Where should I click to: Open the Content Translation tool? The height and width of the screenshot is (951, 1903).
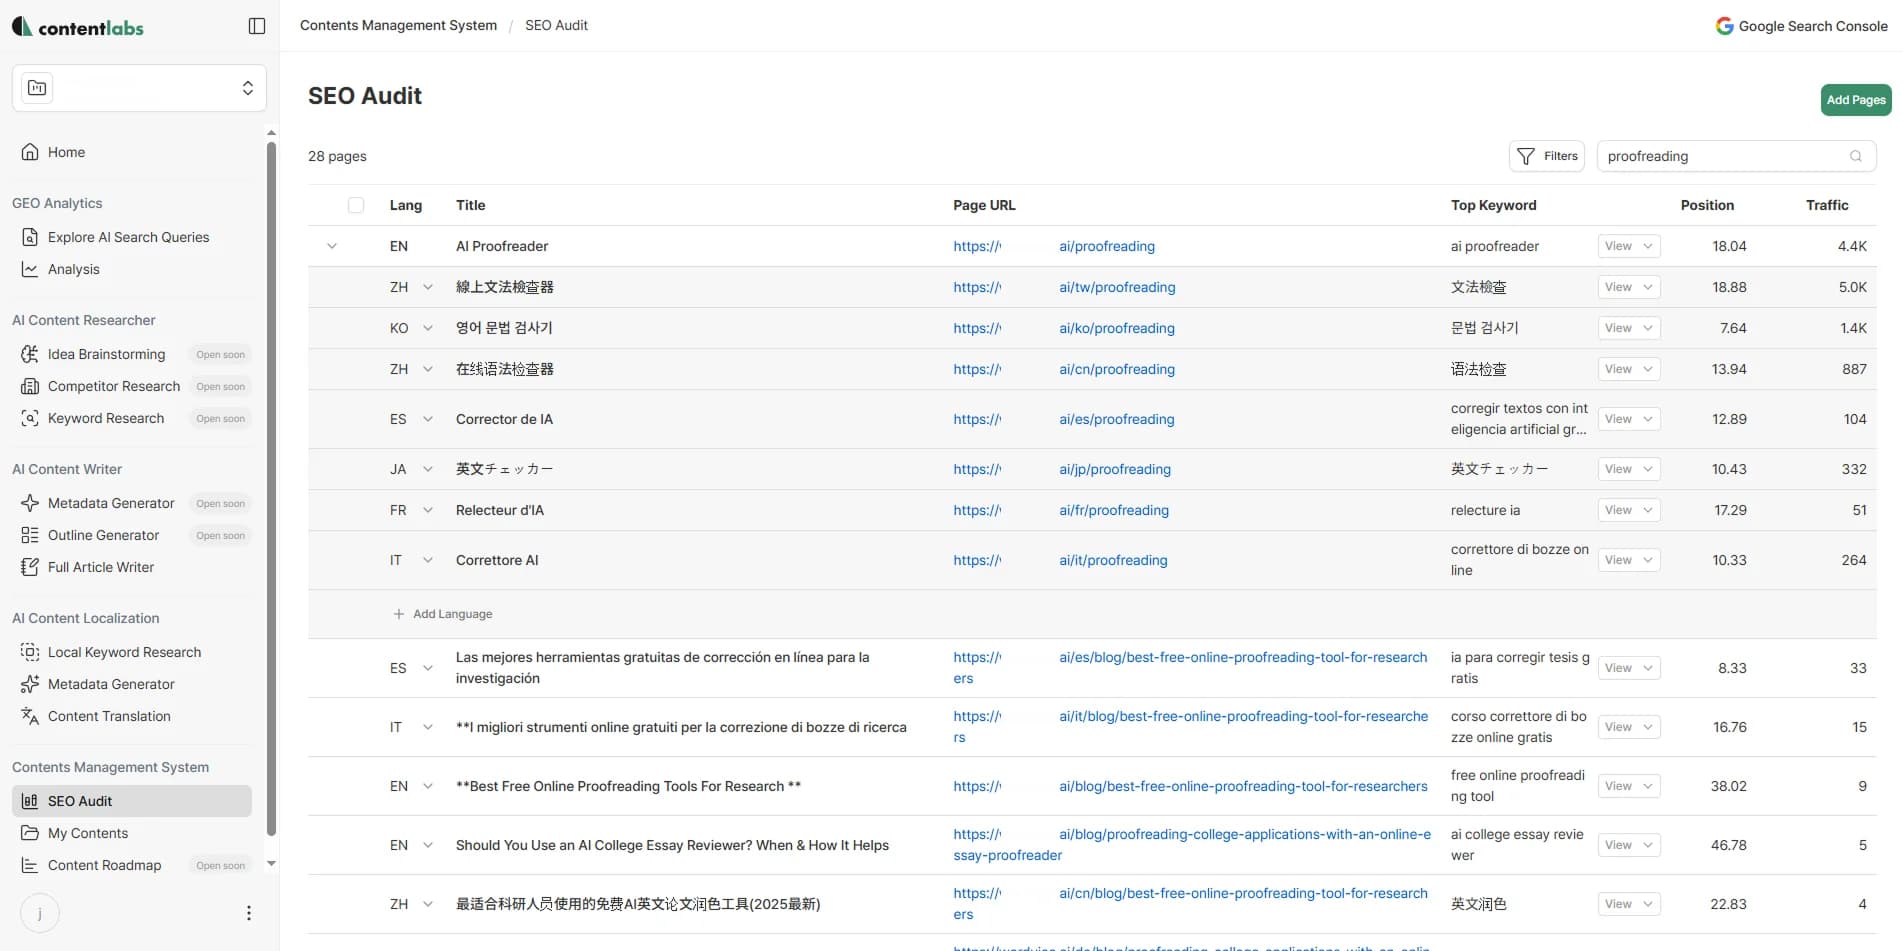pyautogui.click(x=109, y=716)
